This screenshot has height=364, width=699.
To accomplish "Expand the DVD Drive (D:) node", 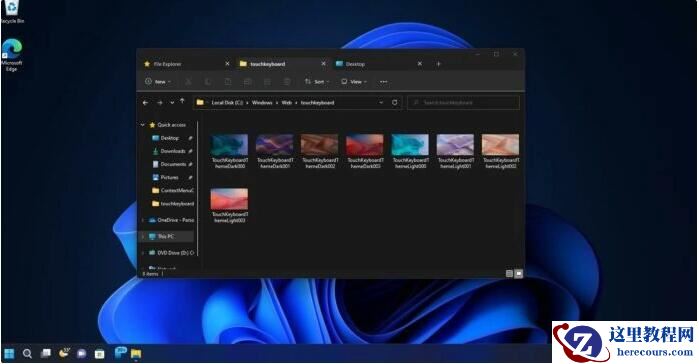I will pos(143,253).
